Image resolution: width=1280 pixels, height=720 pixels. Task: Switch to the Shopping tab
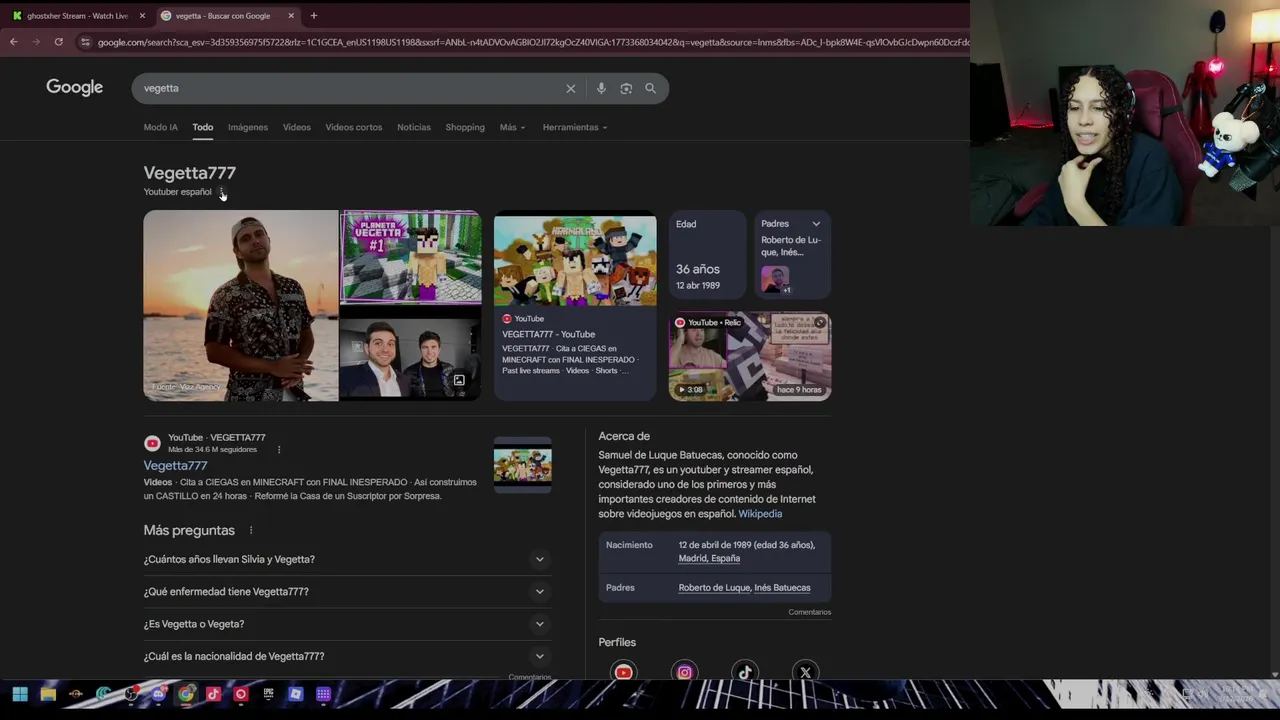coord(465,127)
